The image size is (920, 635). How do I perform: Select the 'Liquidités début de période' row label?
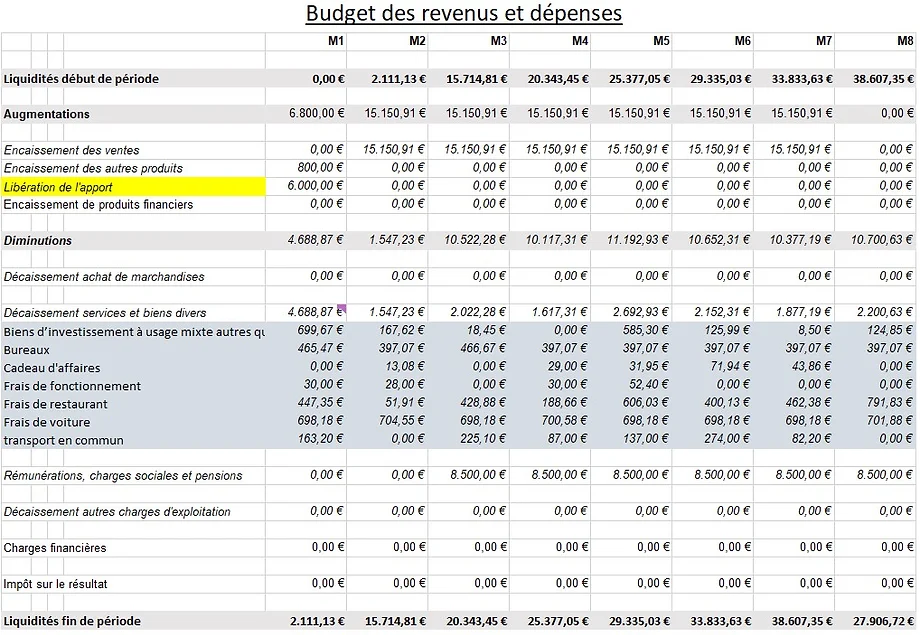[81, 79]
